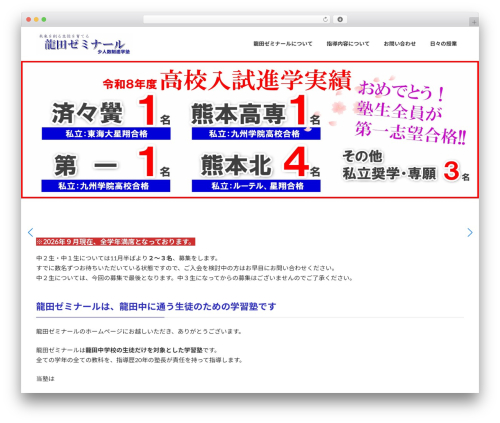This screenshot has width=500, height=423.
Task: Focus the browser address bar
Action: click(x=236, y=19)
